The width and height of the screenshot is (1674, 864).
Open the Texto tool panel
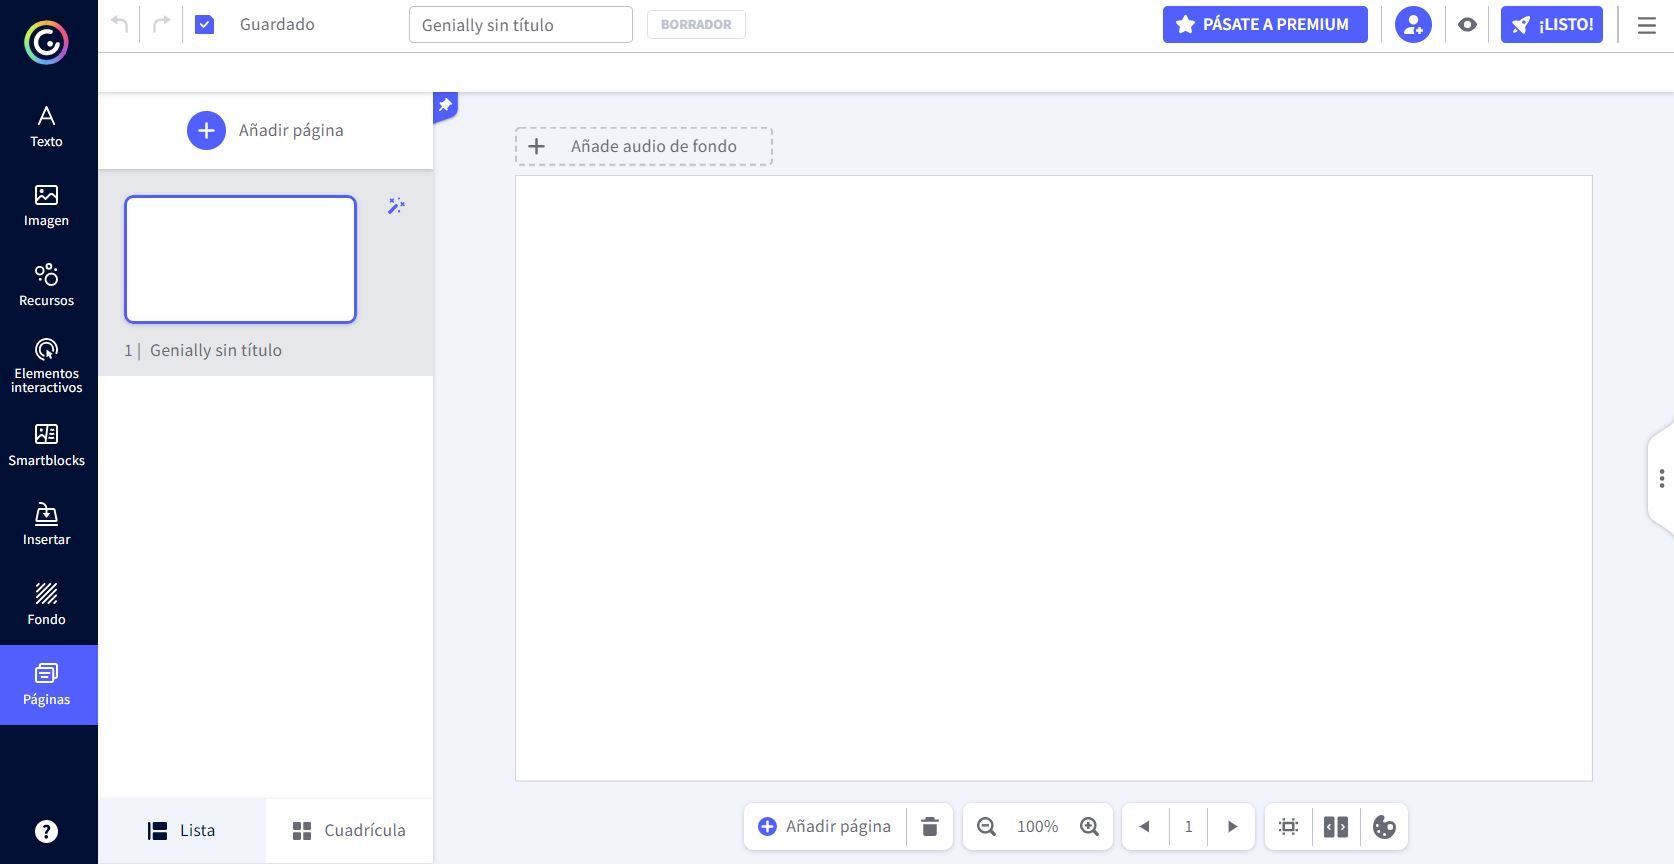[x=46, y=126]
